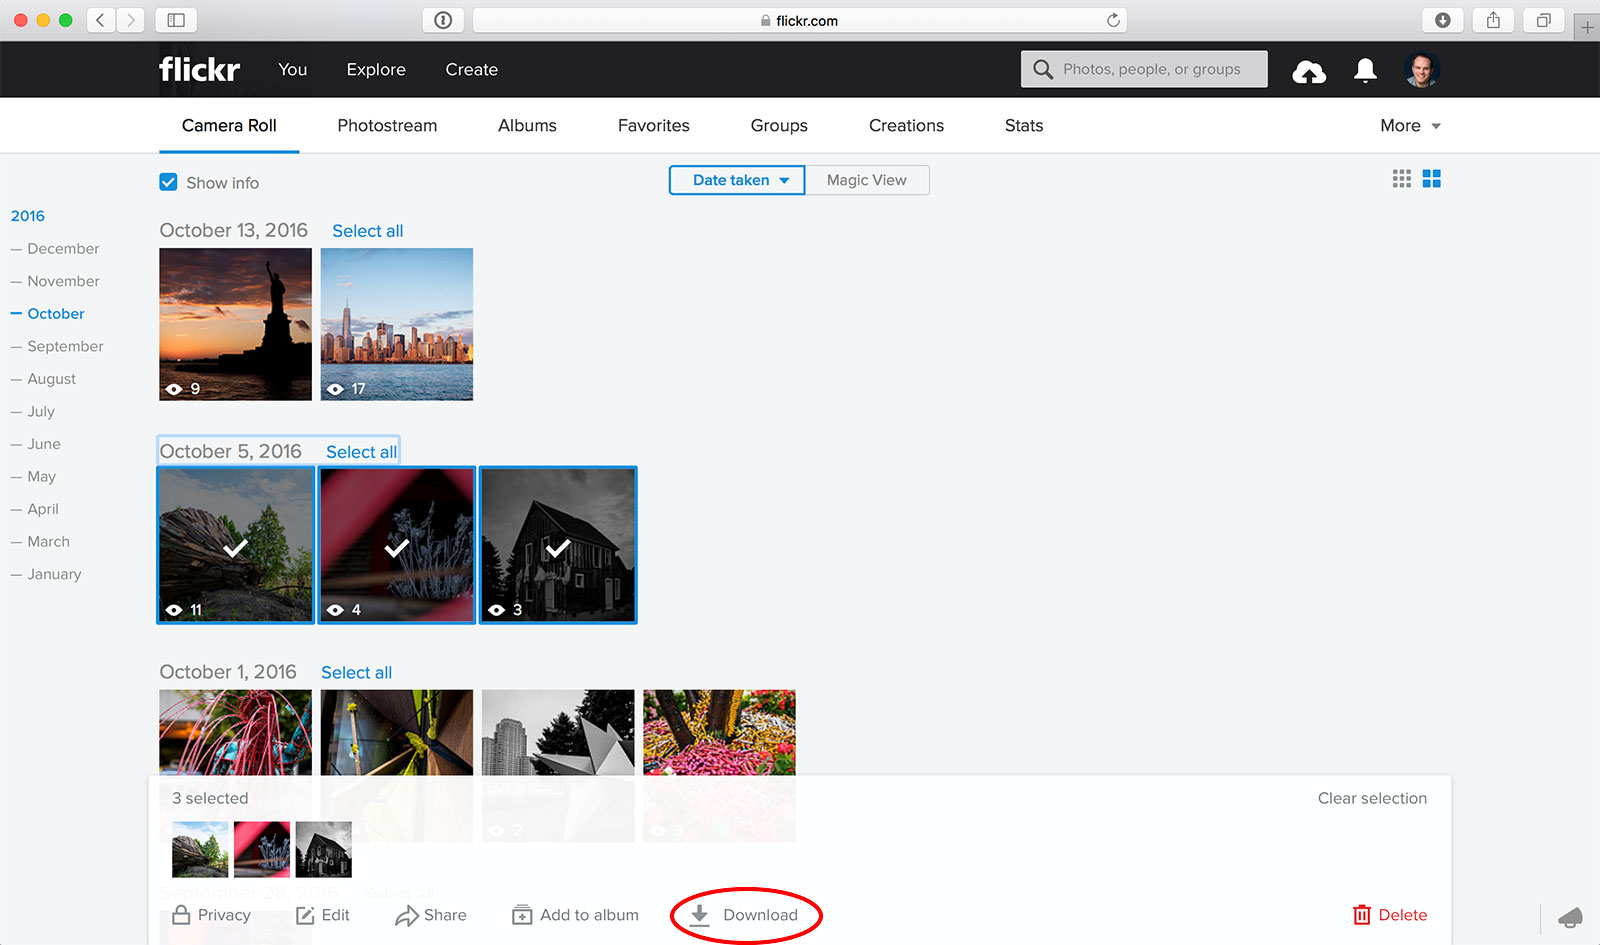Viewport: 1600px width, 945px height.
Task: Click the feedback megaphone icon
Action: tap(1571, 917)
